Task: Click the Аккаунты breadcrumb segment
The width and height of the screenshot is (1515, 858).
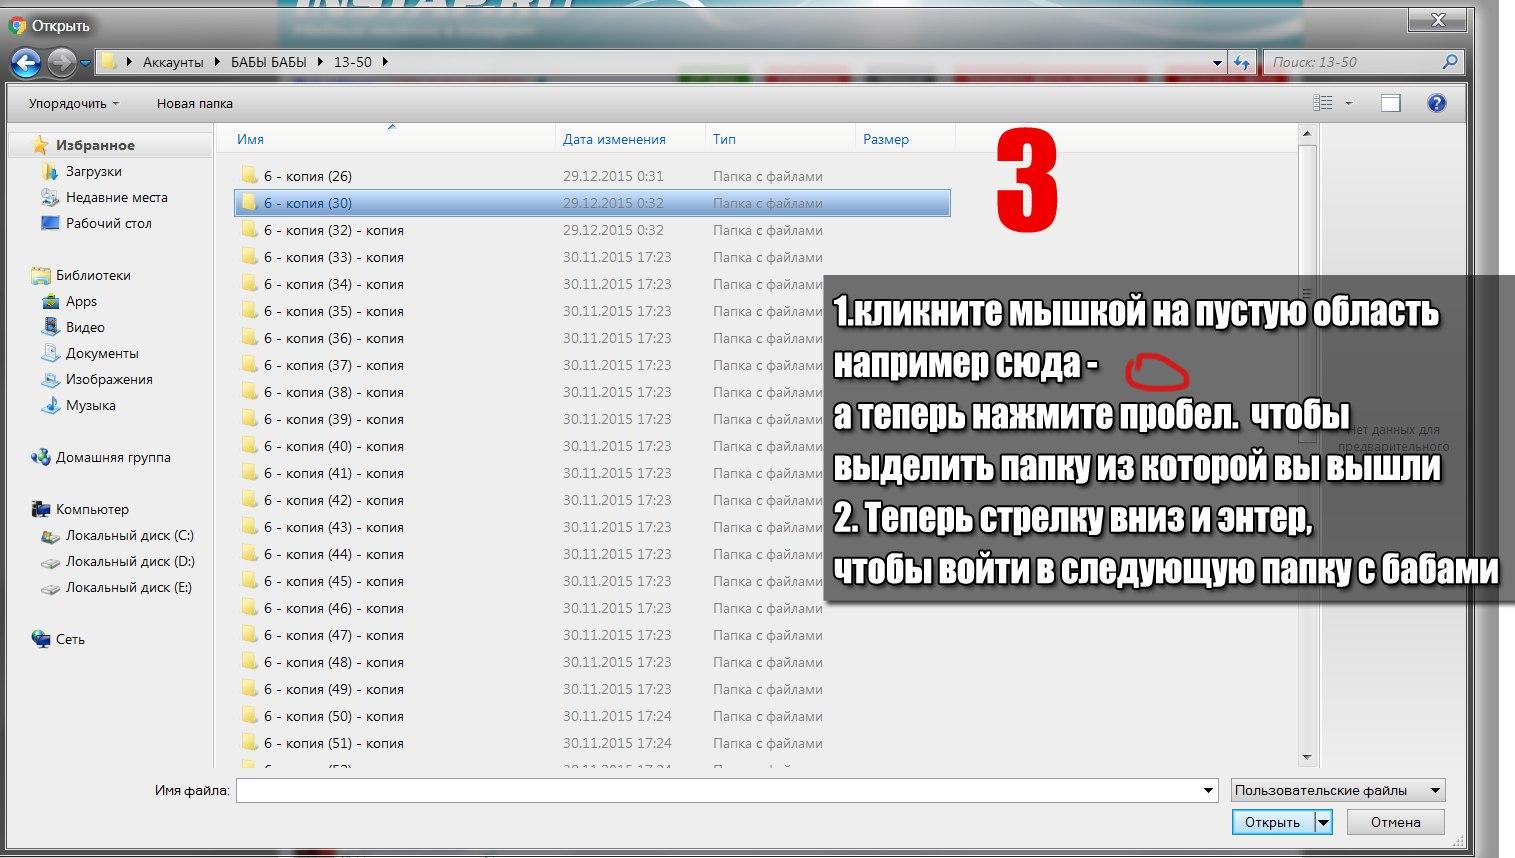Action: (x=172, y=62)
